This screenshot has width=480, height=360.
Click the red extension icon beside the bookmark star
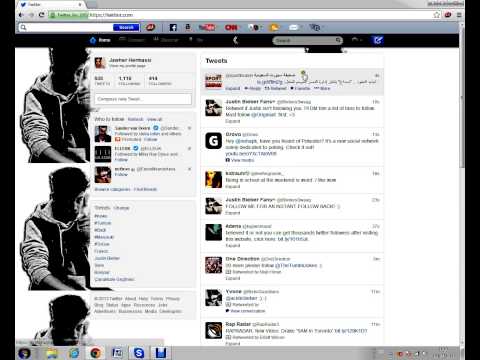point(448,15)
